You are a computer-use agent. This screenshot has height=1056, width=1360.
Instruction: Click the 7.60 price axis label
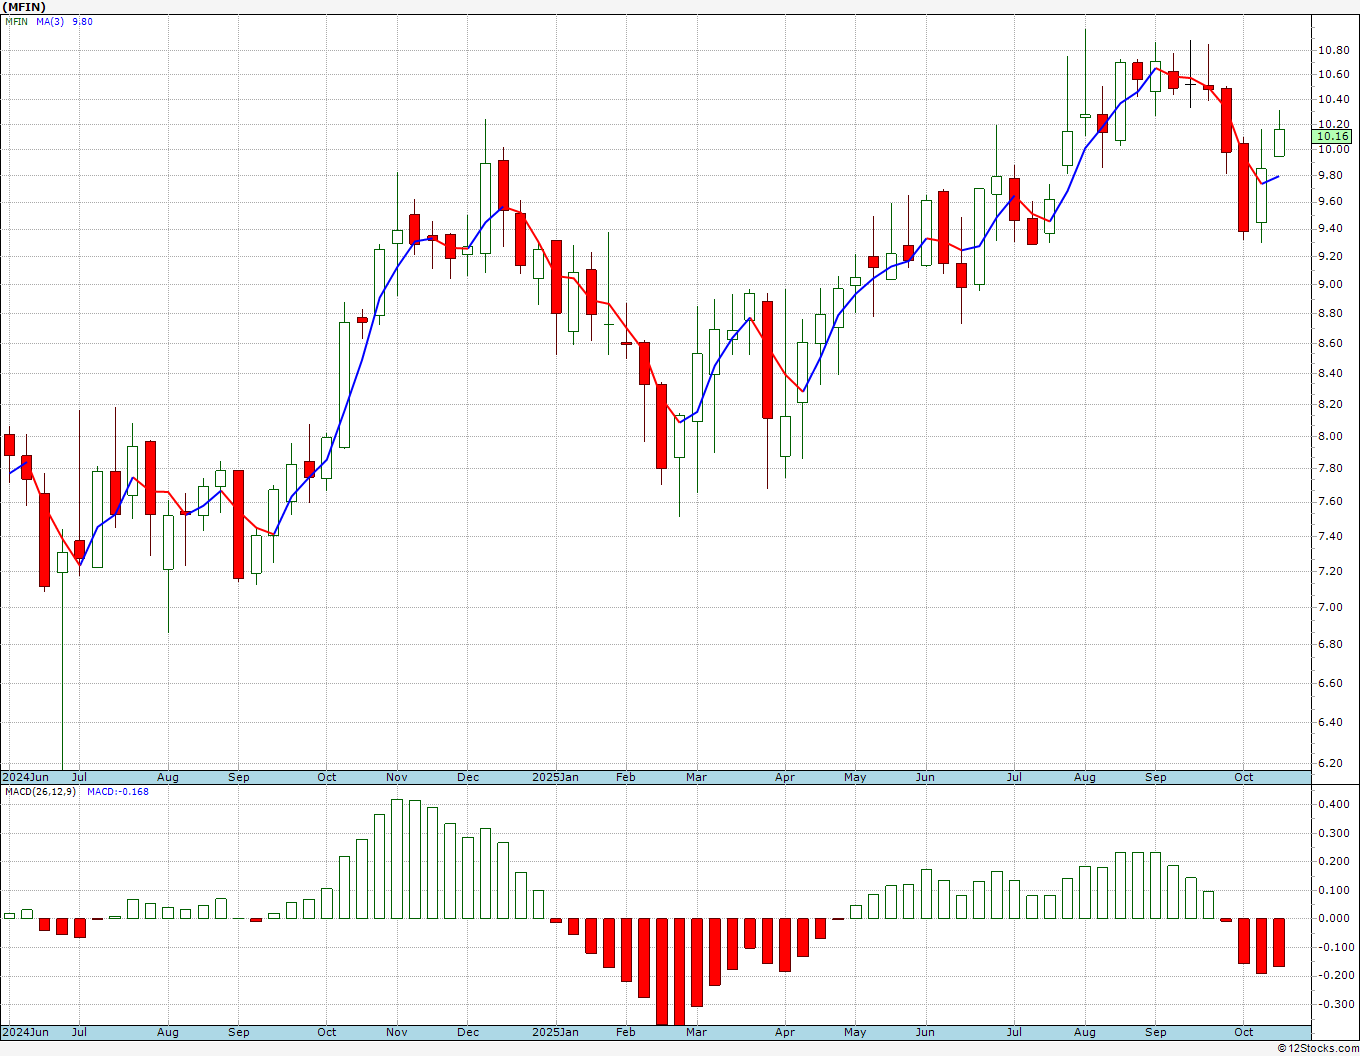(x=1332, y=501)
